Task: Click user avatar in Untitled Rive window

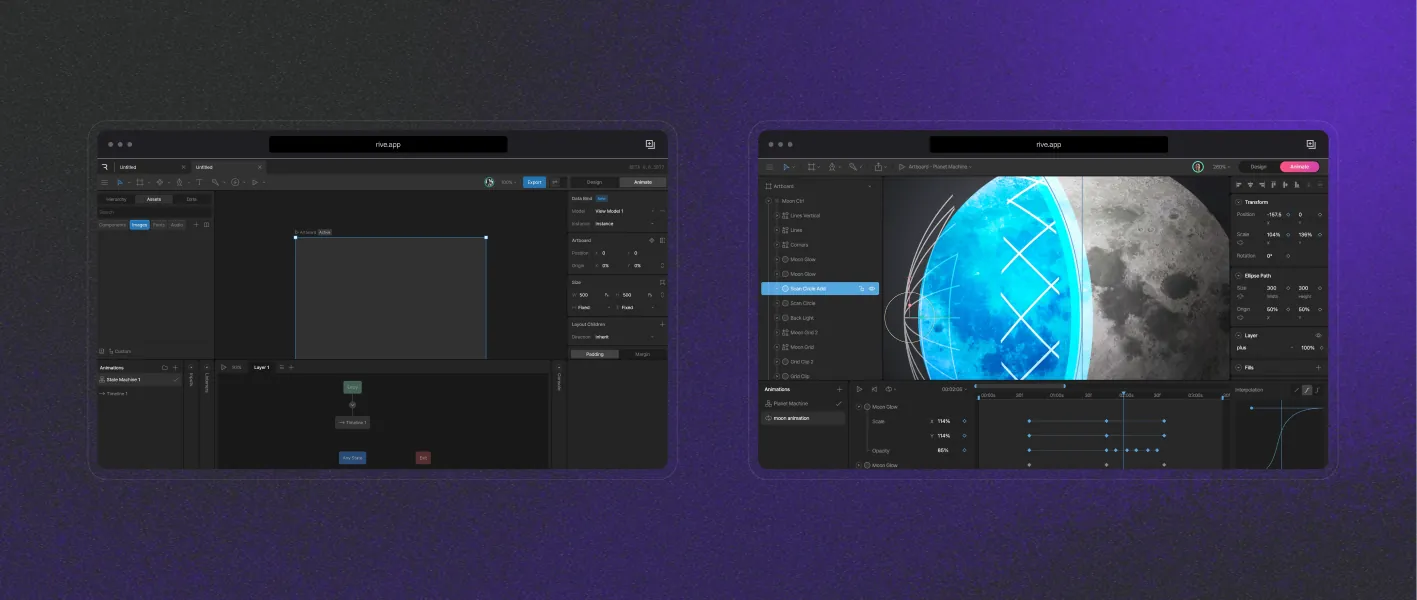Action: tap(489, 182)
